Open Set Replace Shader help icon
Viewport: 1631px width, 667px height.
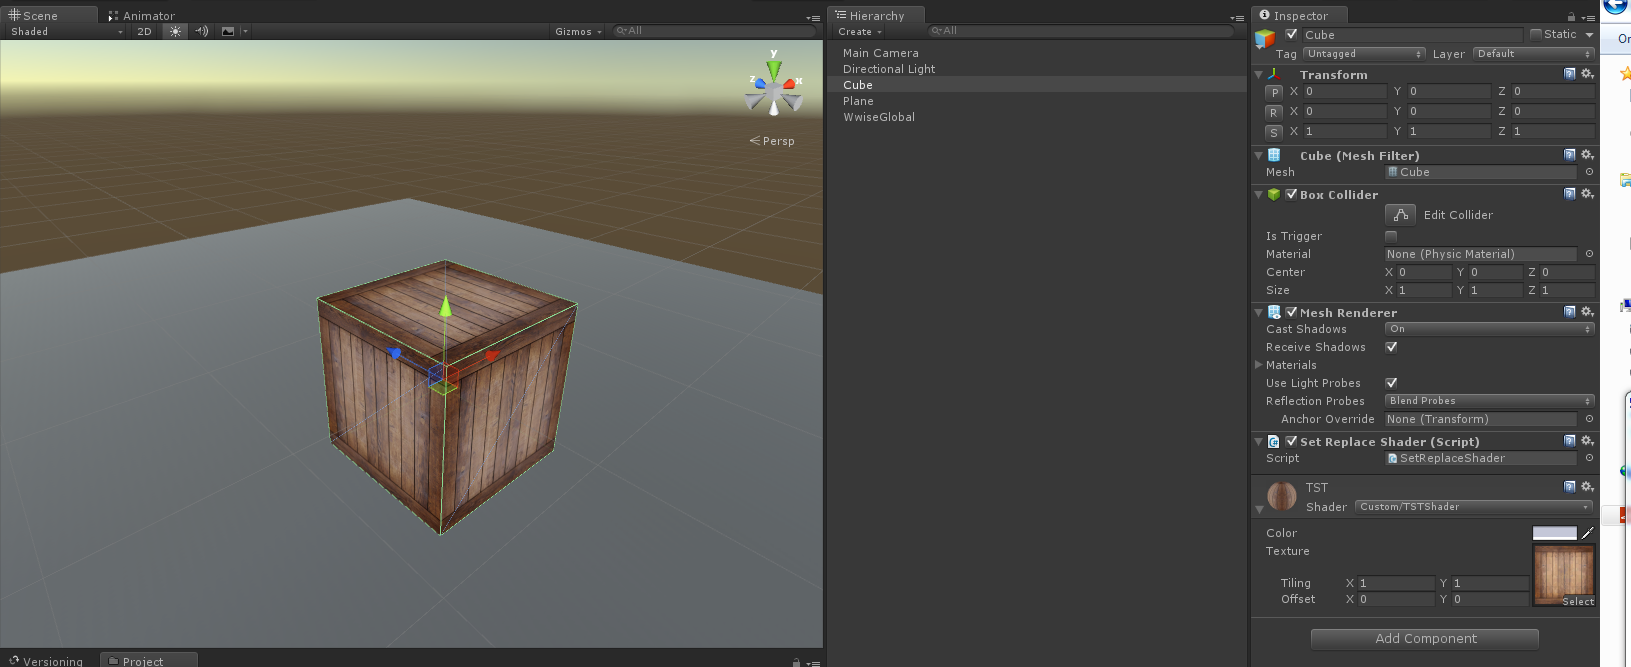click(1570, 441)
